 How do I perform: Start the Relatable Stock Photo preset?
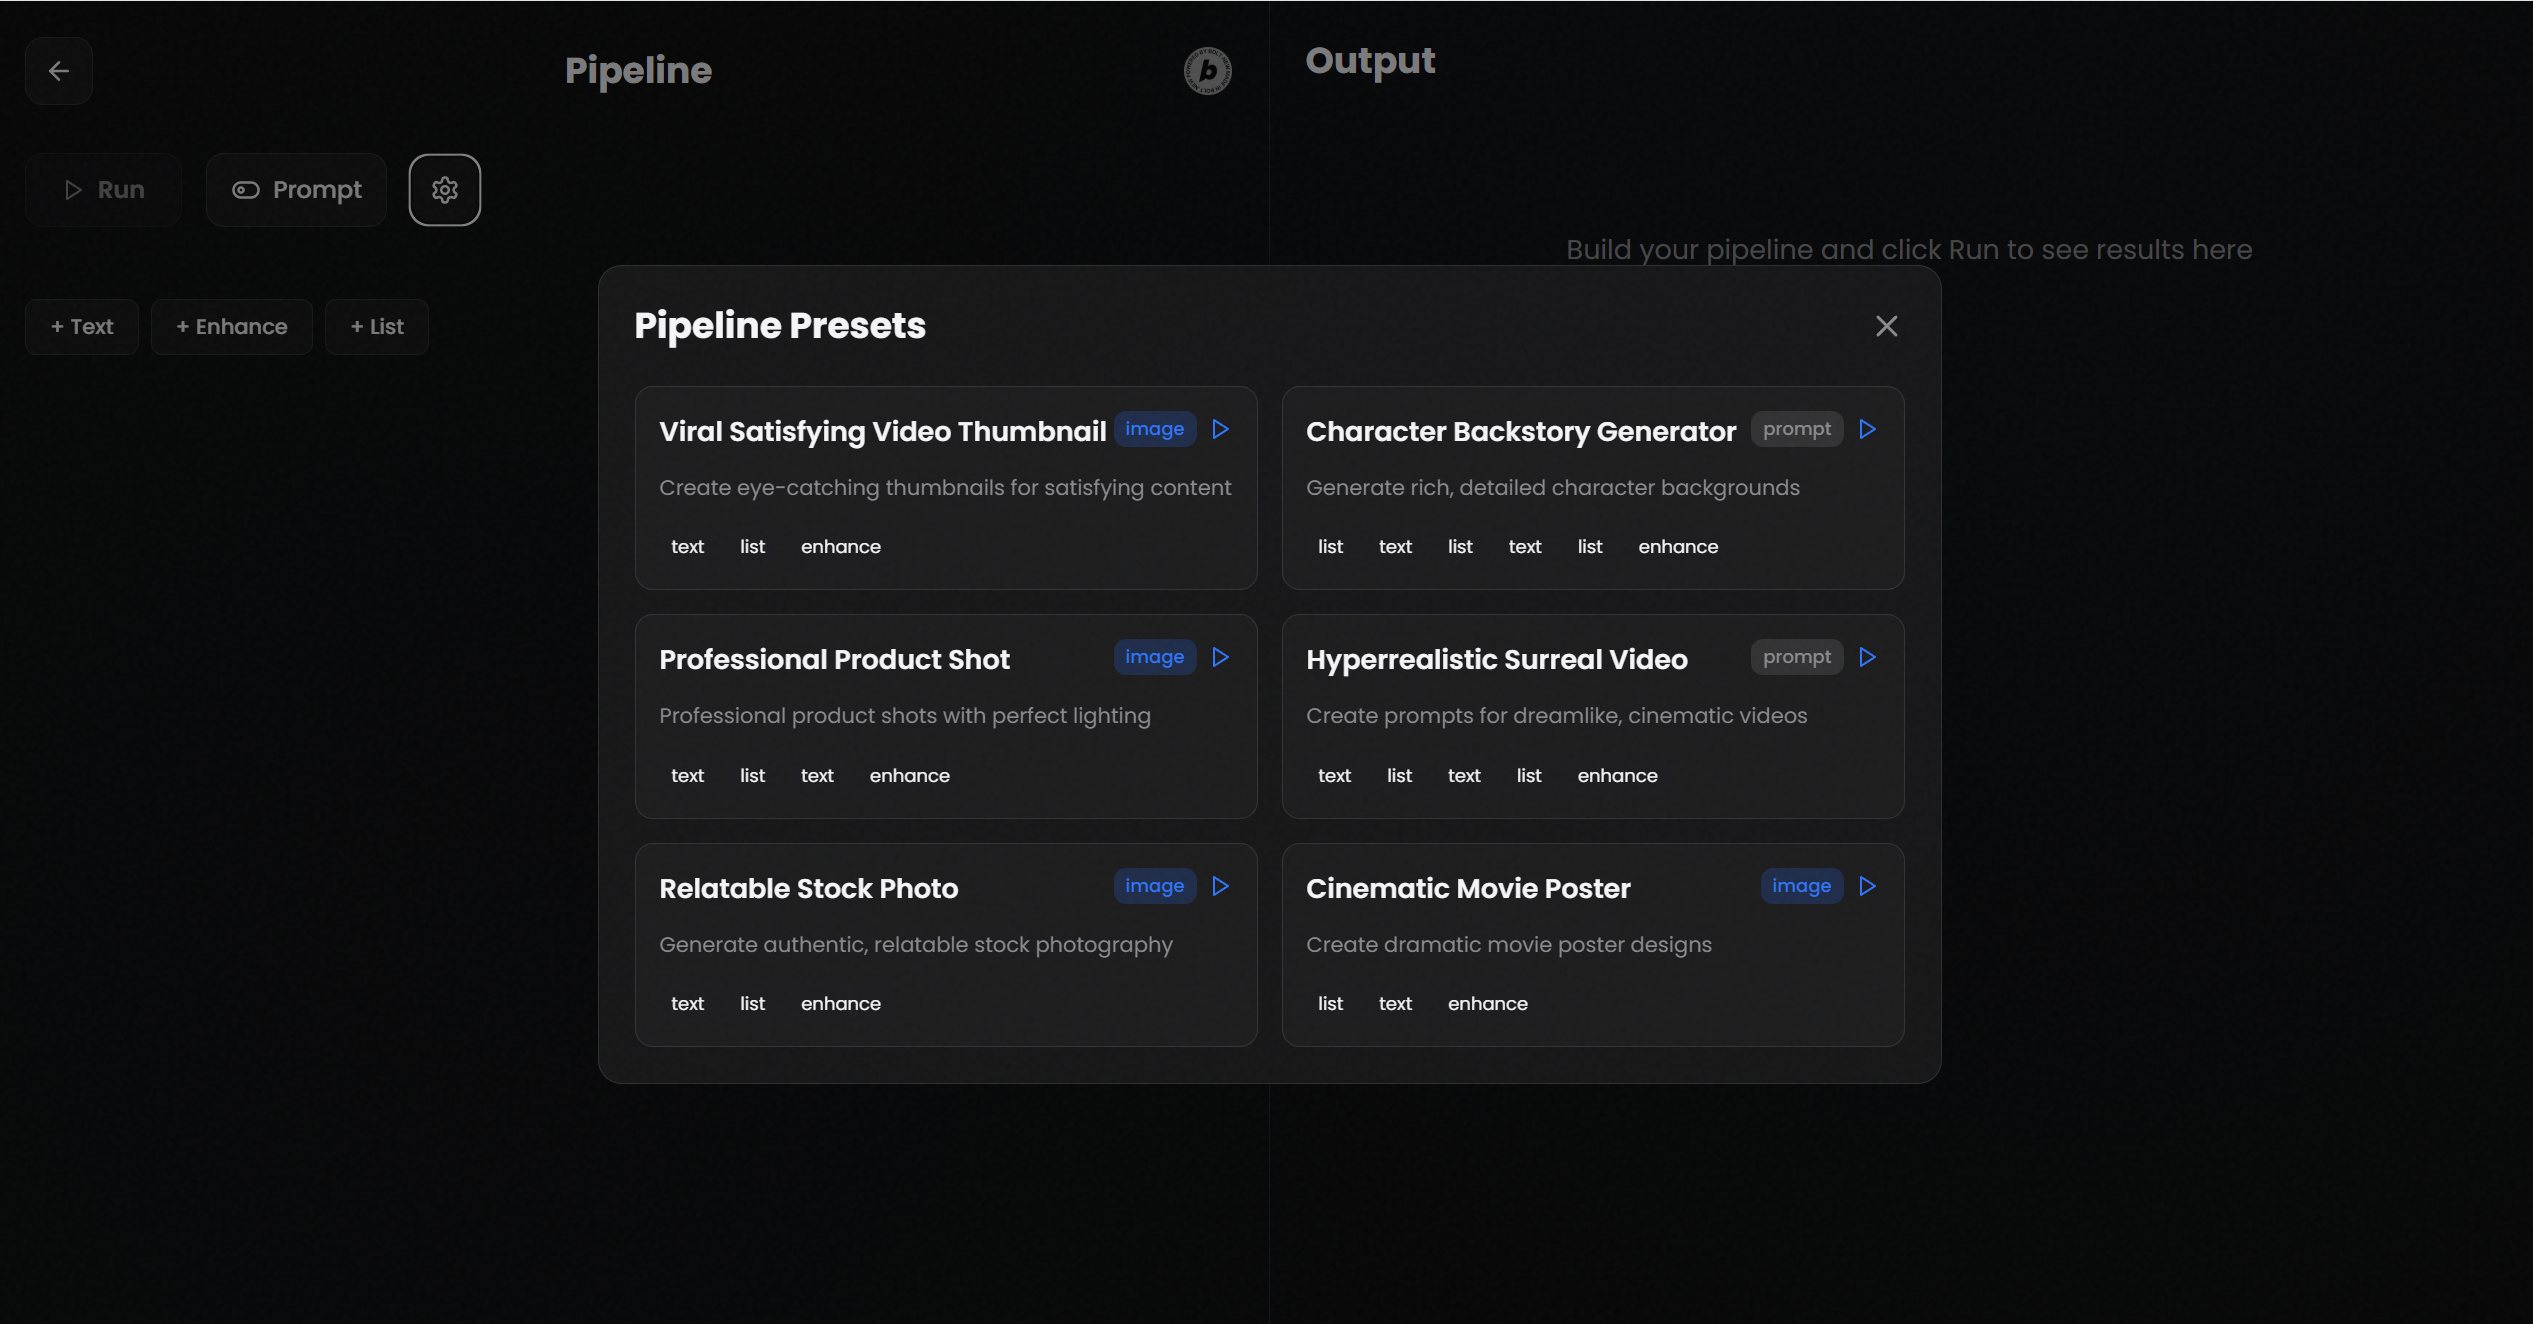click(1220, 886)
